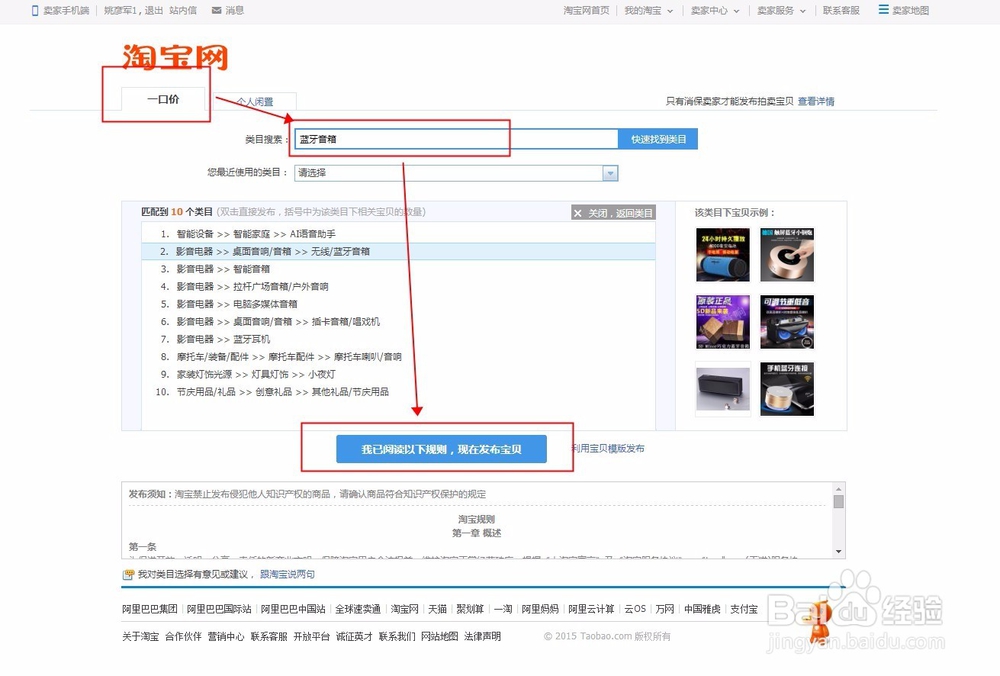The image size is (1000, 676).
Task: Open 联系客服 in top bar
Action: (x=841, y=10)
